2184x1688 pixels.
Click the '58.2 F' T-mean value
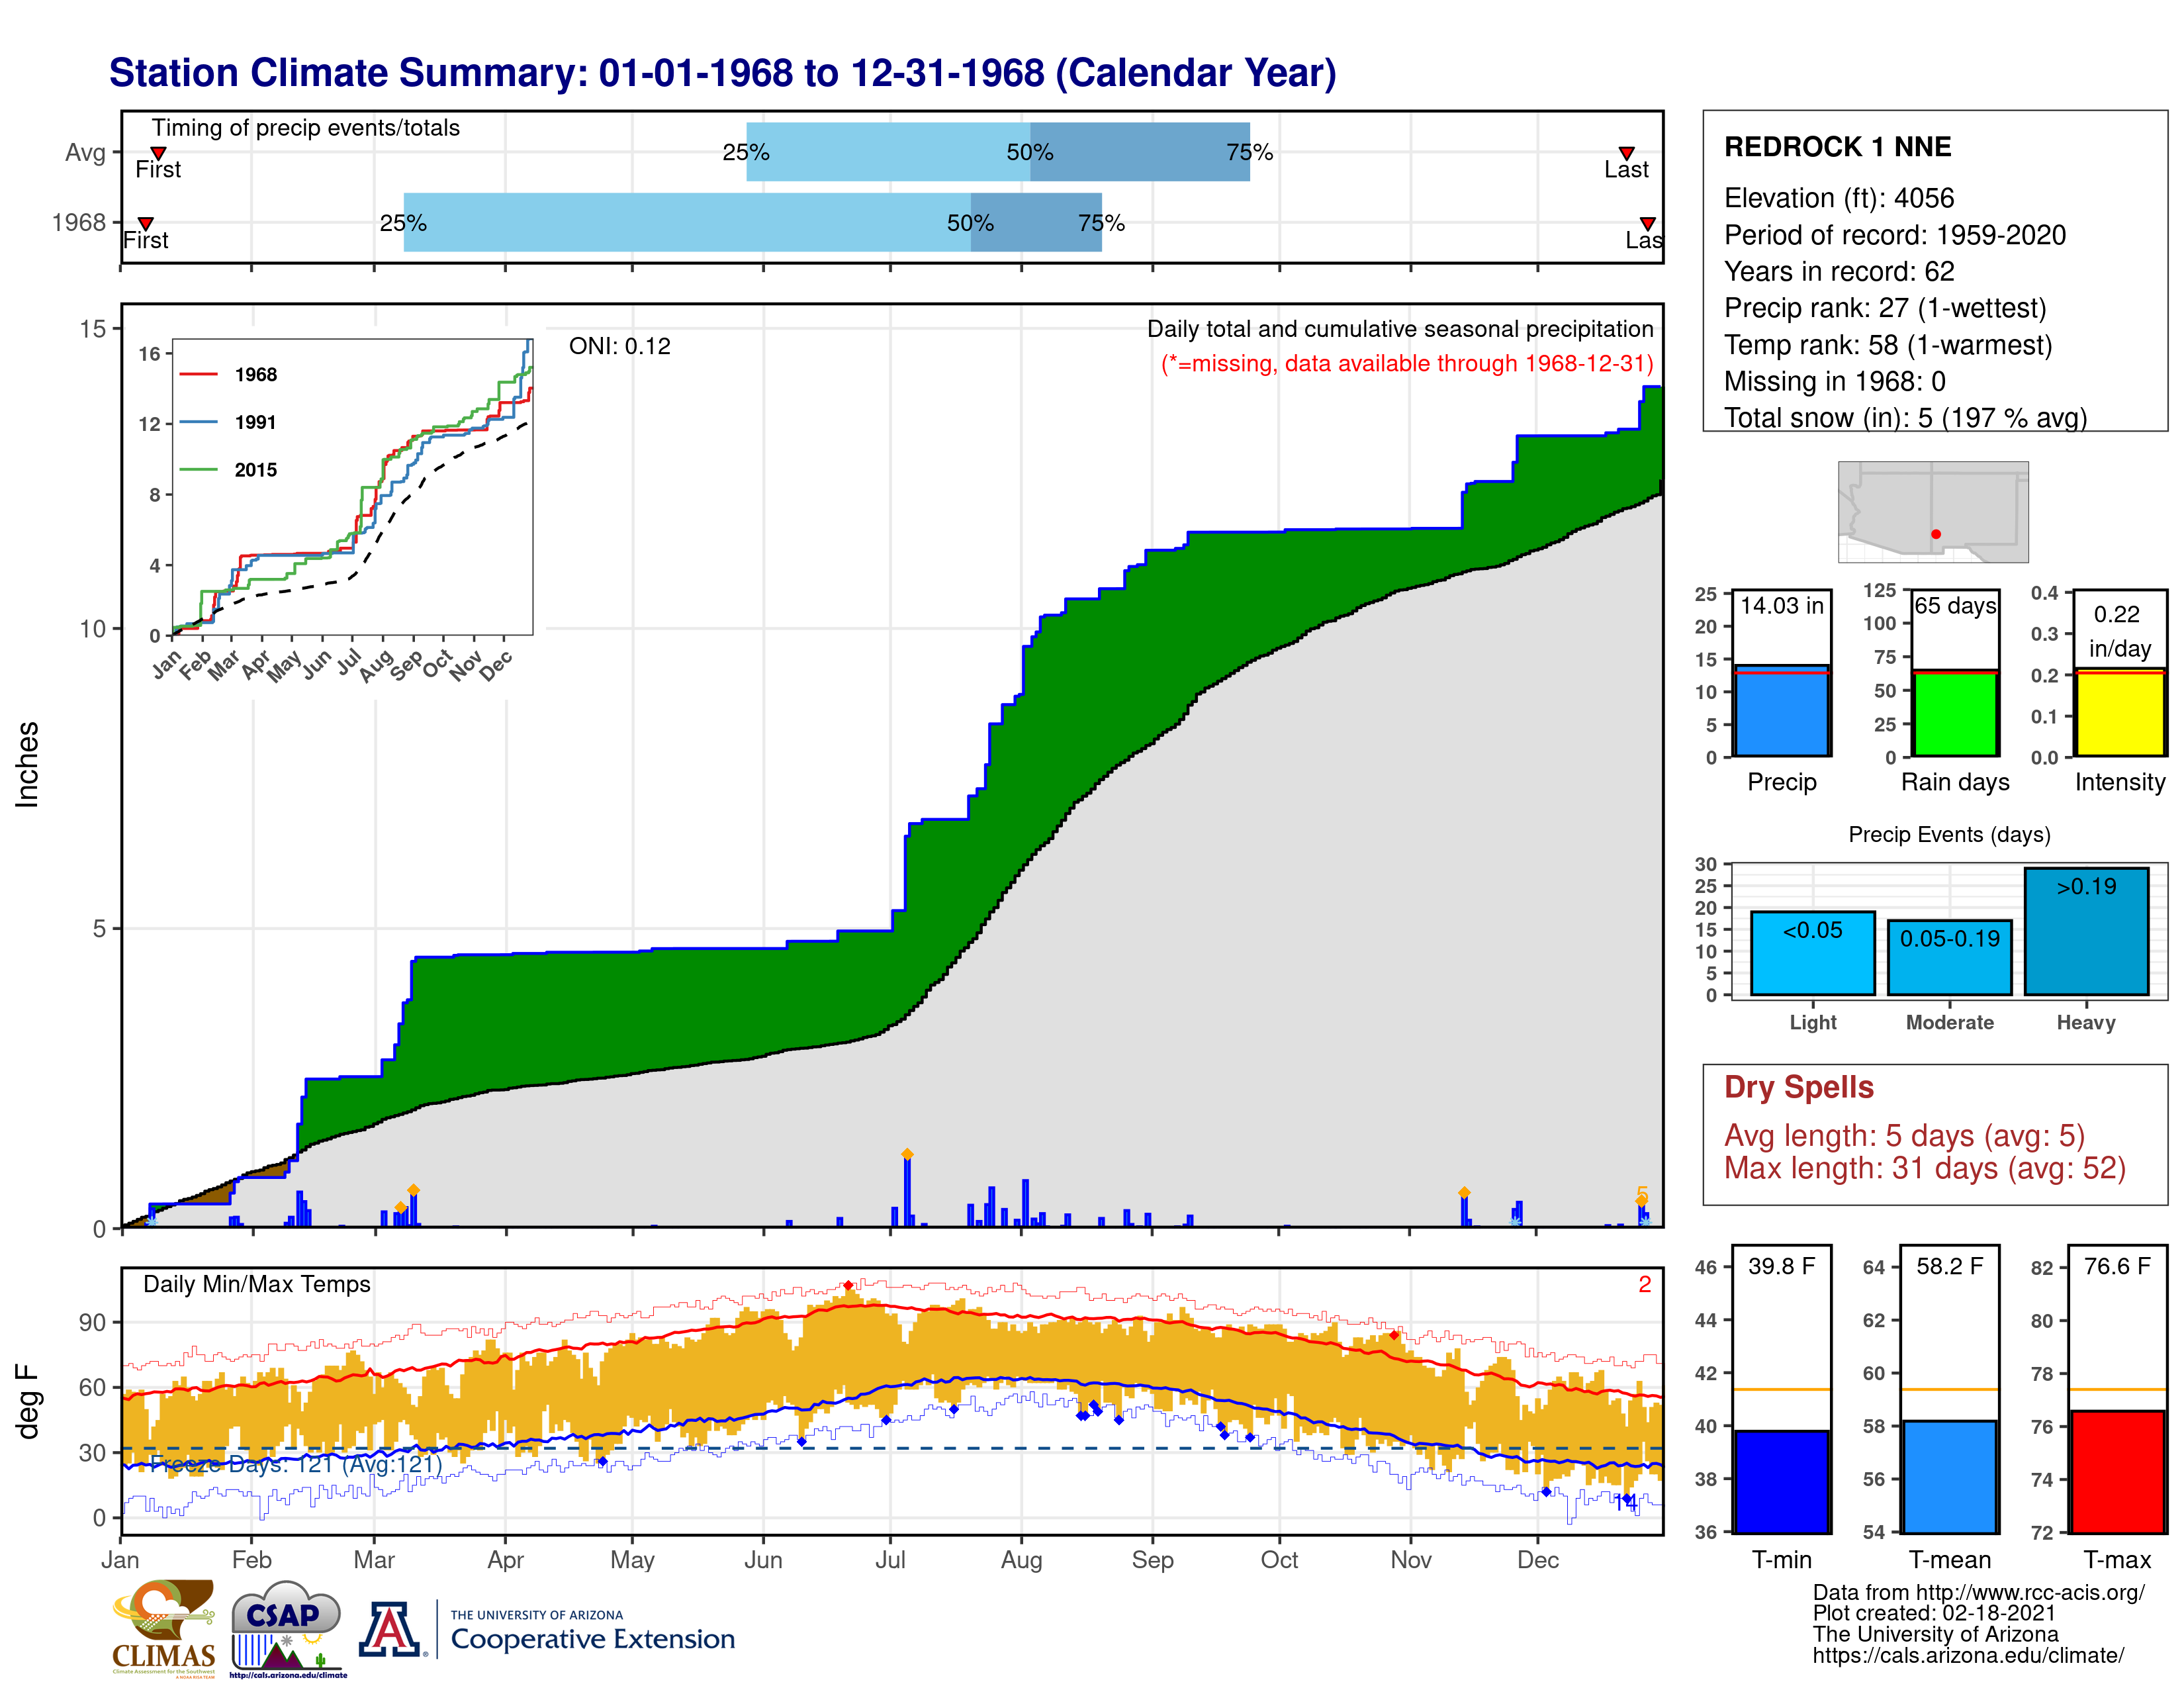(x=1949, y=1266)
